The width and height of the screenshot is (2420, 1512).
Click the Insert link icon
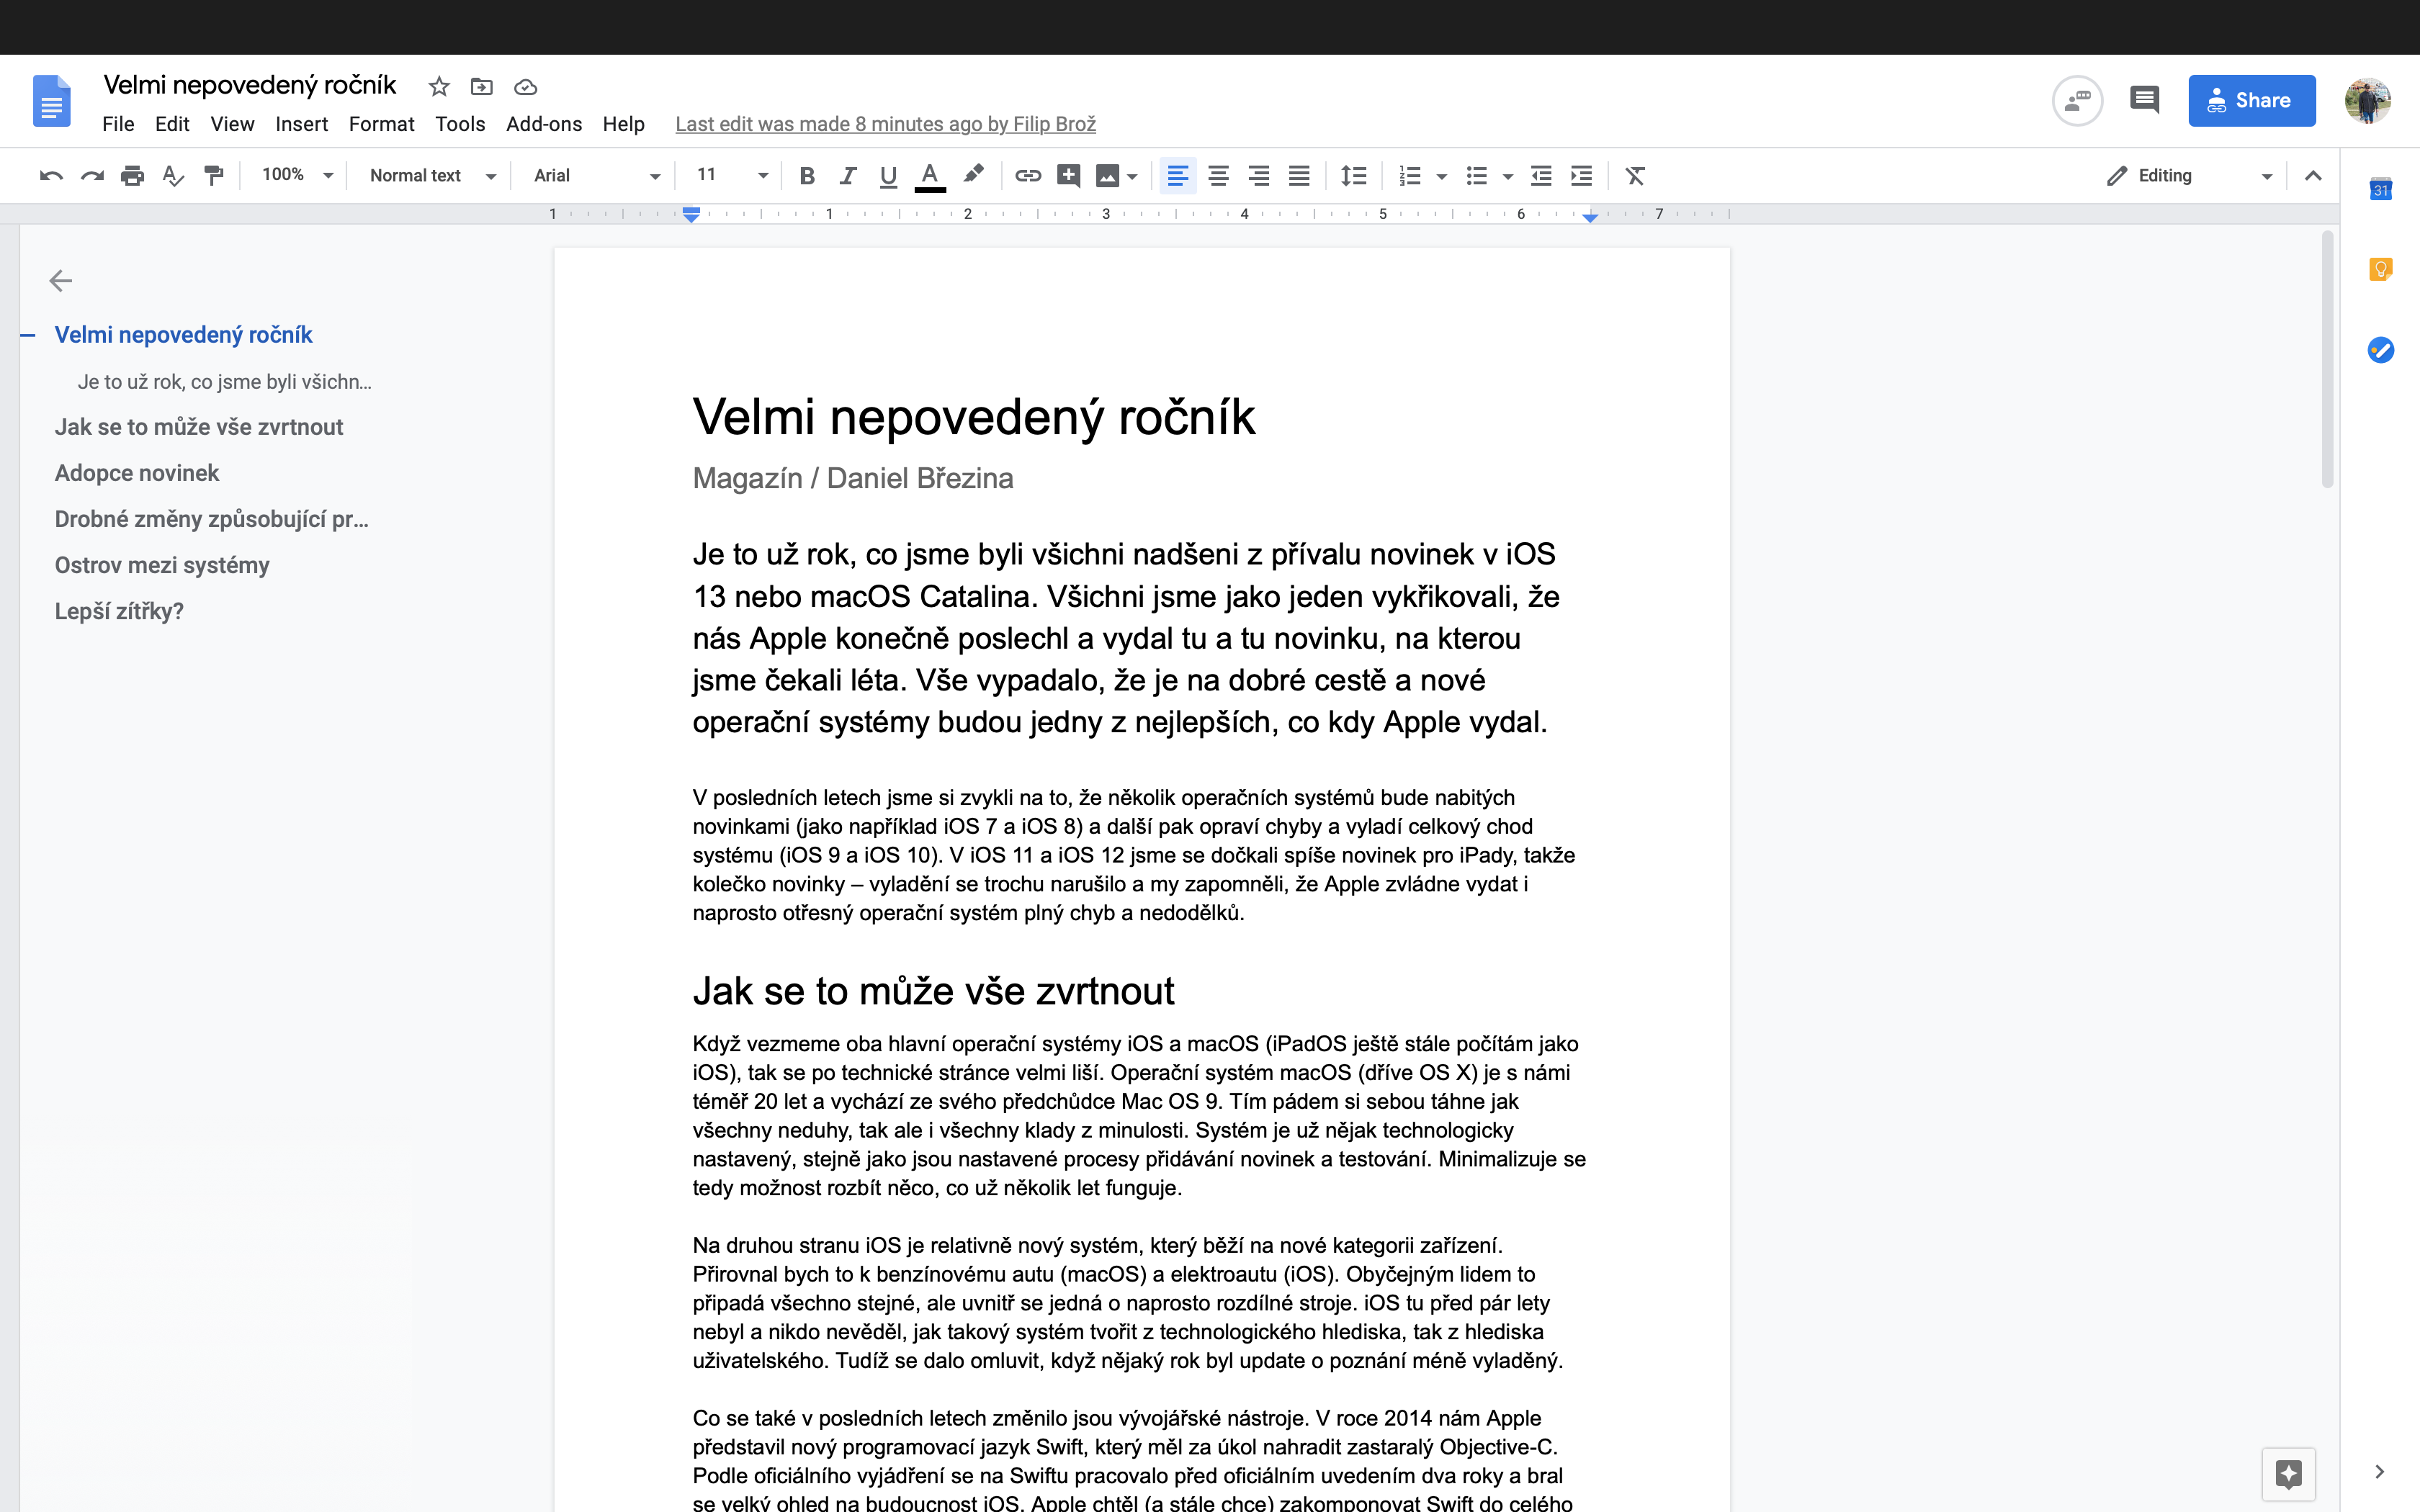[x=1027, y=176]
